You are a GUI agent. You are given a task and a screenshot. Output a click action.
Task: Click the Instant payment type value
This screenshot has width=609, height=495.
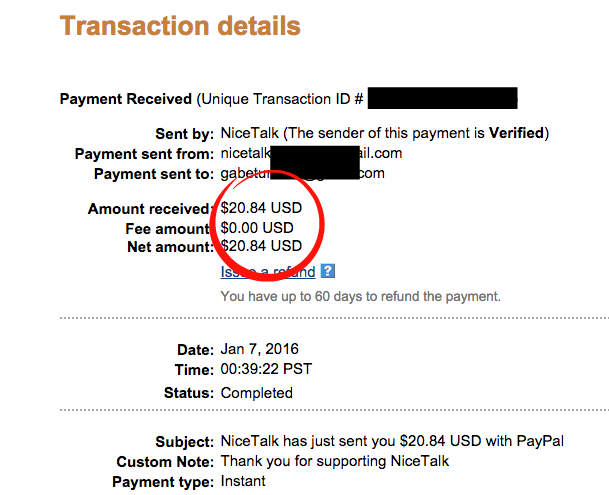coord(243,481)
